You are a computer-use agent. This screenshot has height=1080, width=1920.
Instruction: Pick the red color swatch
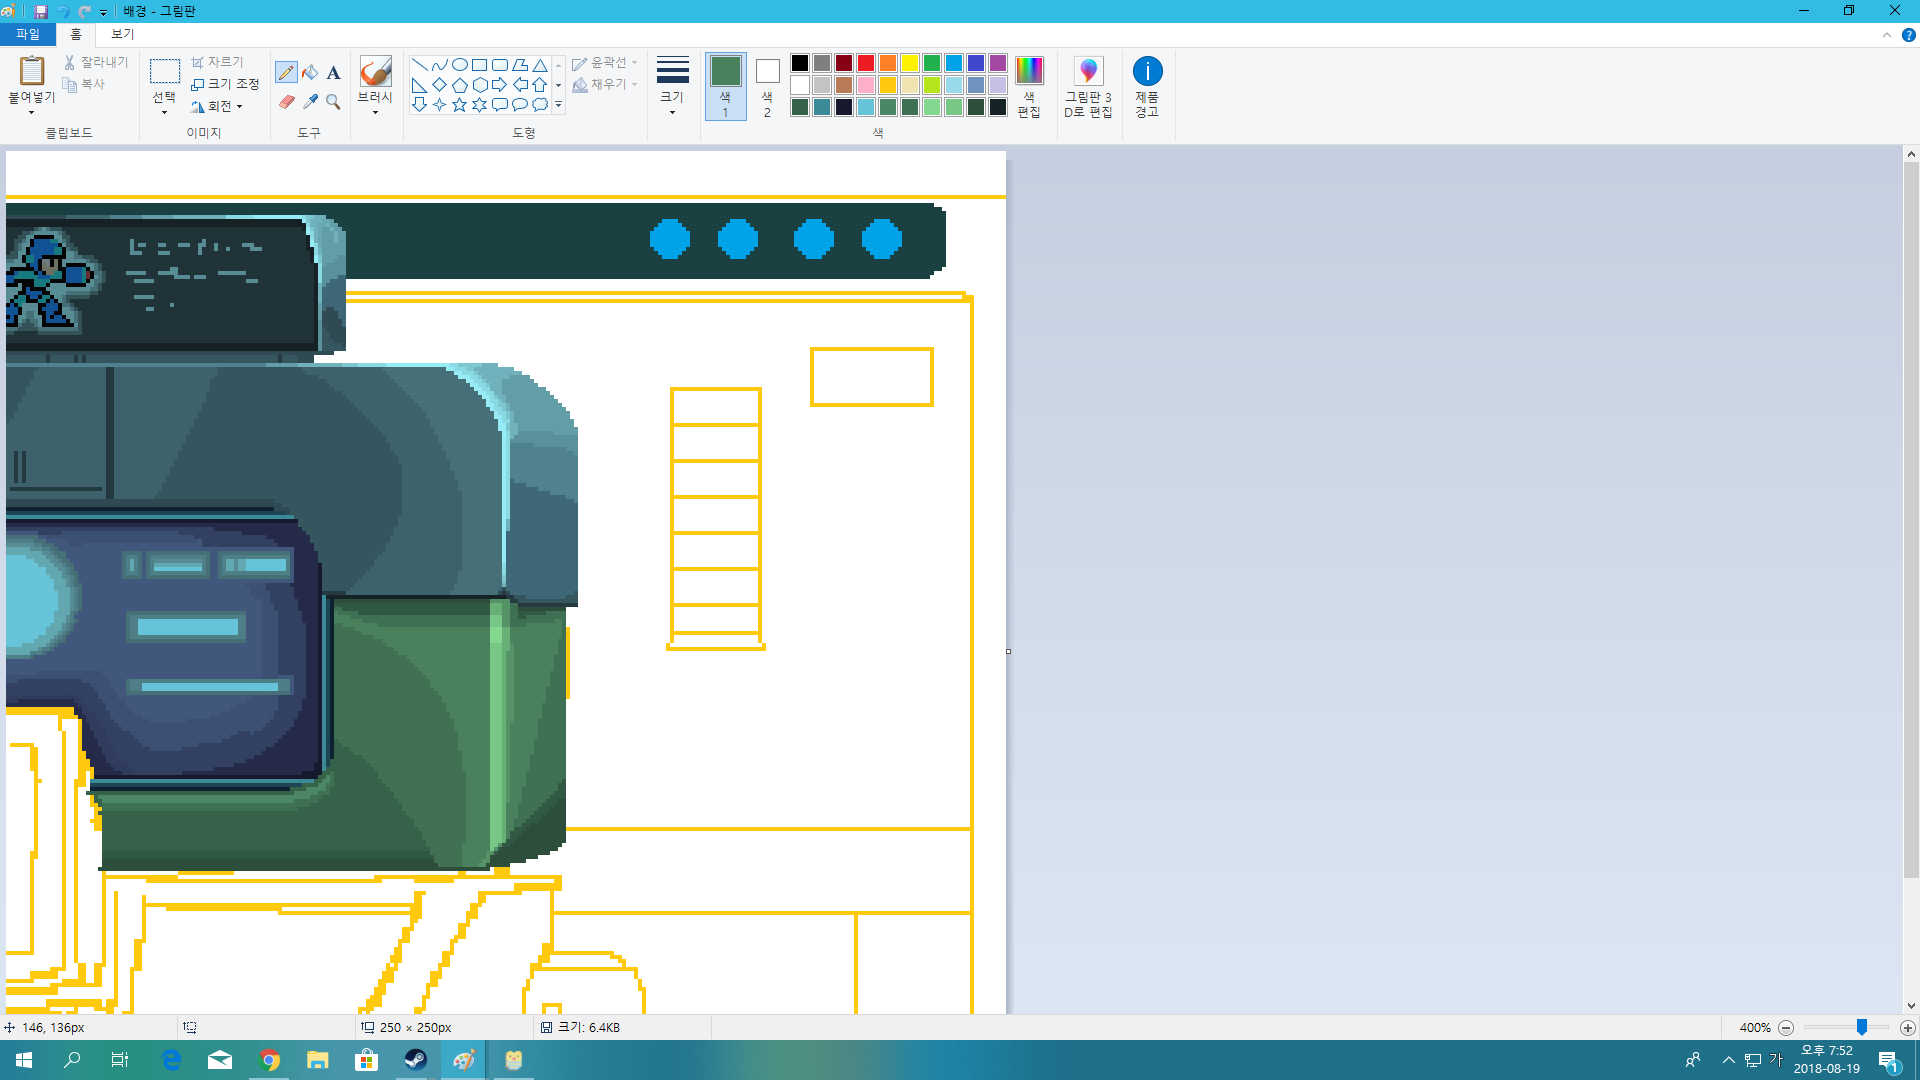point(866,63)
